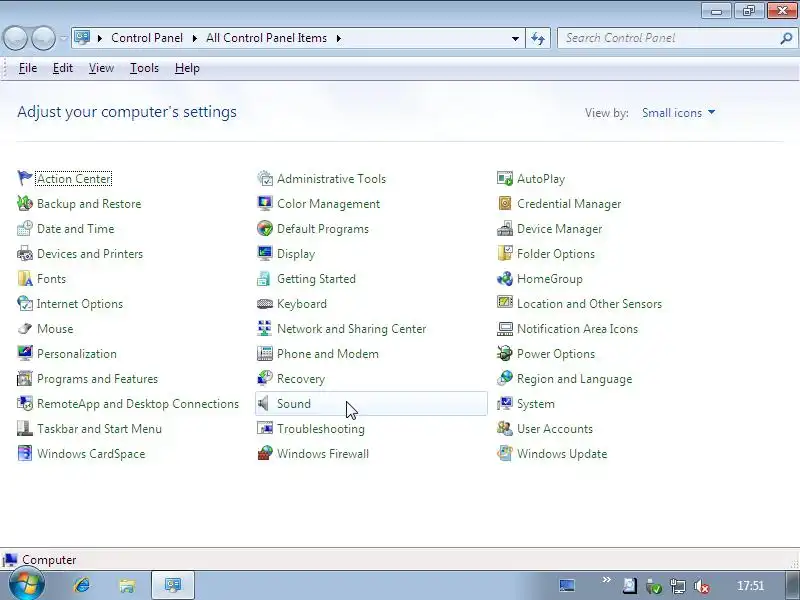
Task: Open the Recovery link
Action: 301,379
